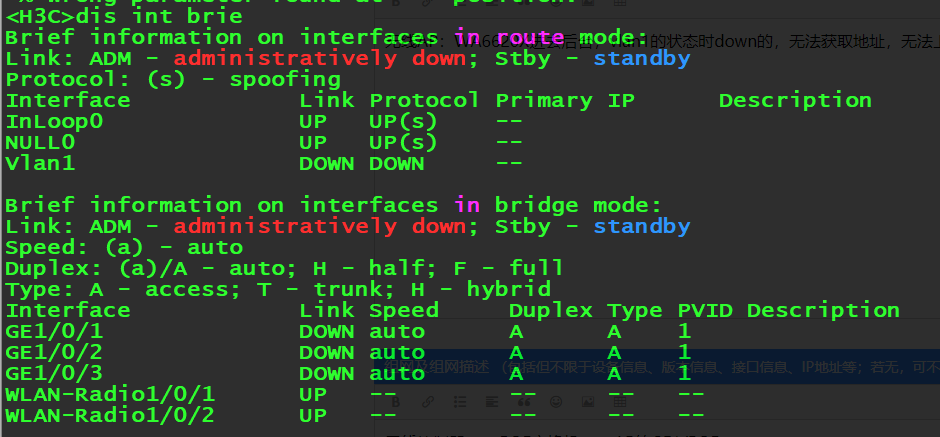The height and width of the screenshot is (437, 940).
Task: Open the emoji picker icon
Action: [556, 401]
